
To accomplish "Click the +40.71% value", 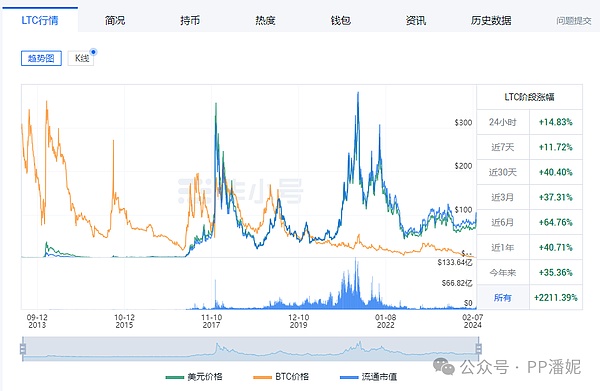I will point(556,248).
